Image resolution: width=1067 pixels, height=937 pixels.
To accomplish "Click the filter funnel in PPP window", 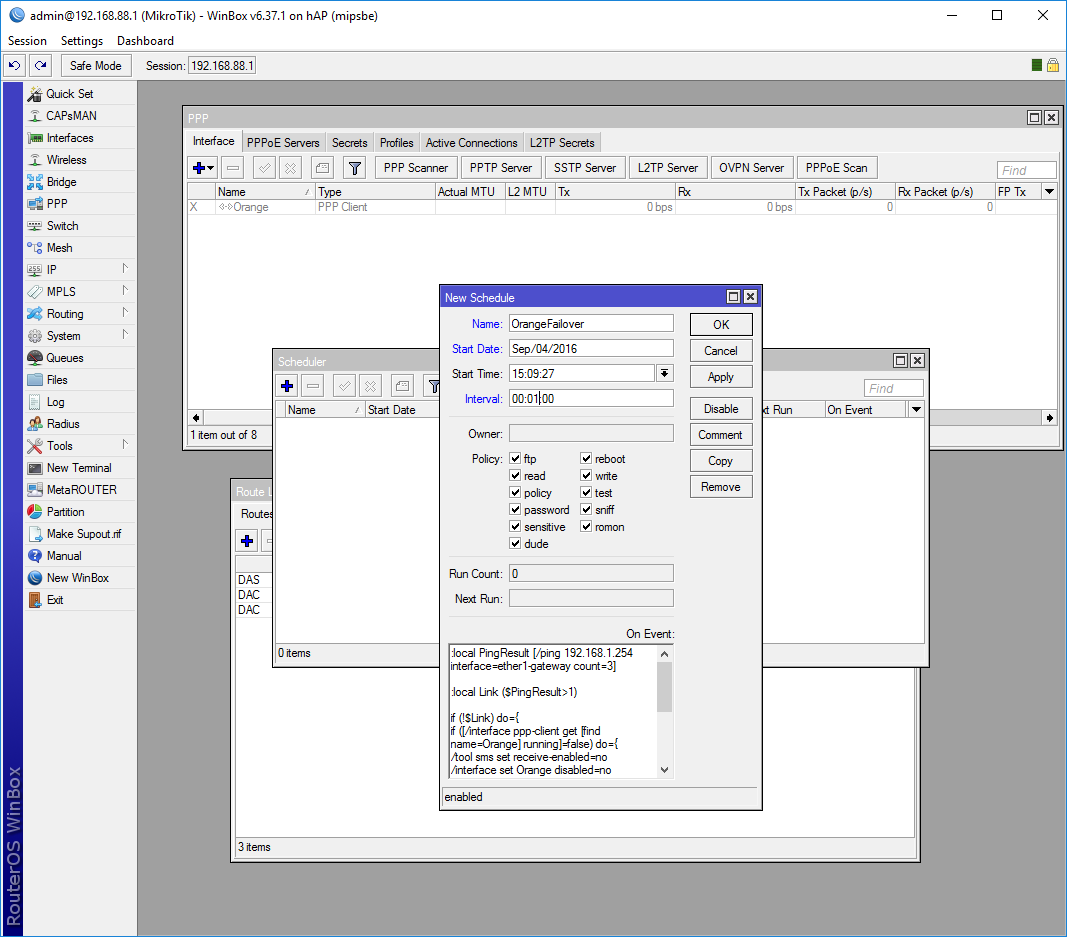I will point(355,167).
